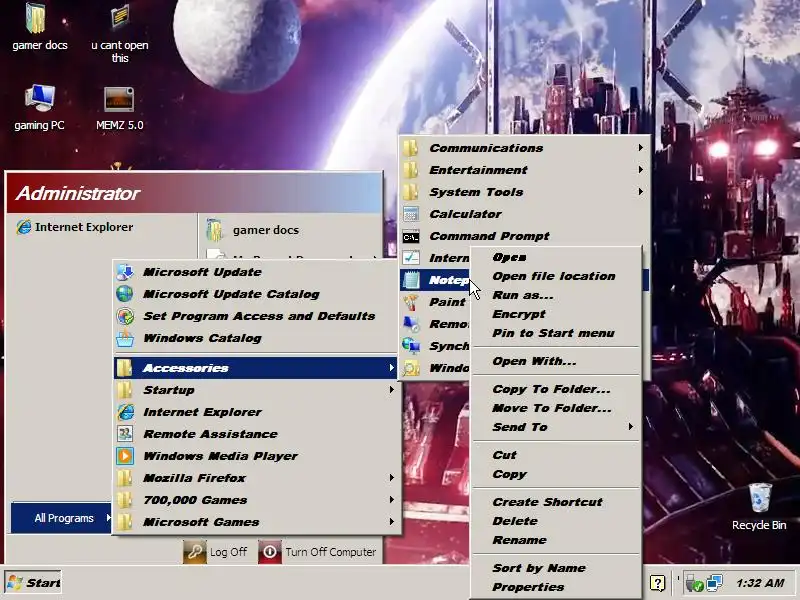Click Log Off text
The width and height of the screenshot is (800, 600).
[228, 552]
